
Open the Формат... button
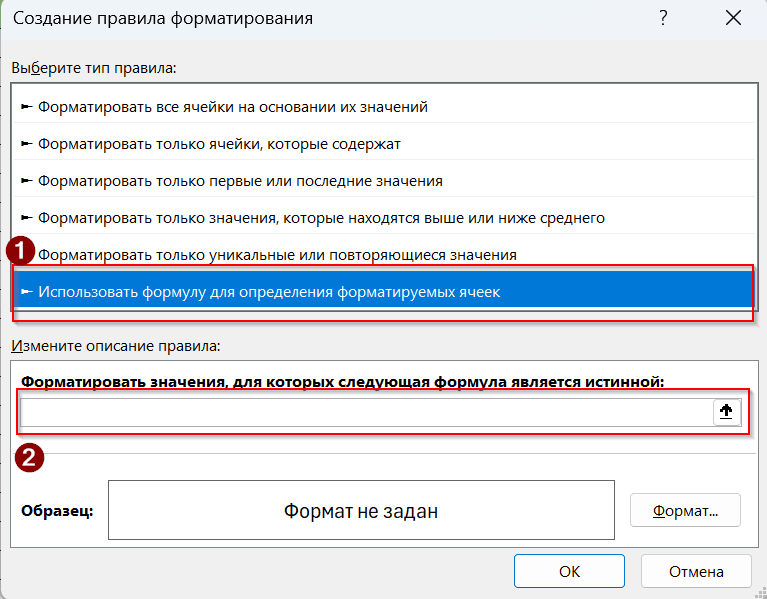coord(685,510)
